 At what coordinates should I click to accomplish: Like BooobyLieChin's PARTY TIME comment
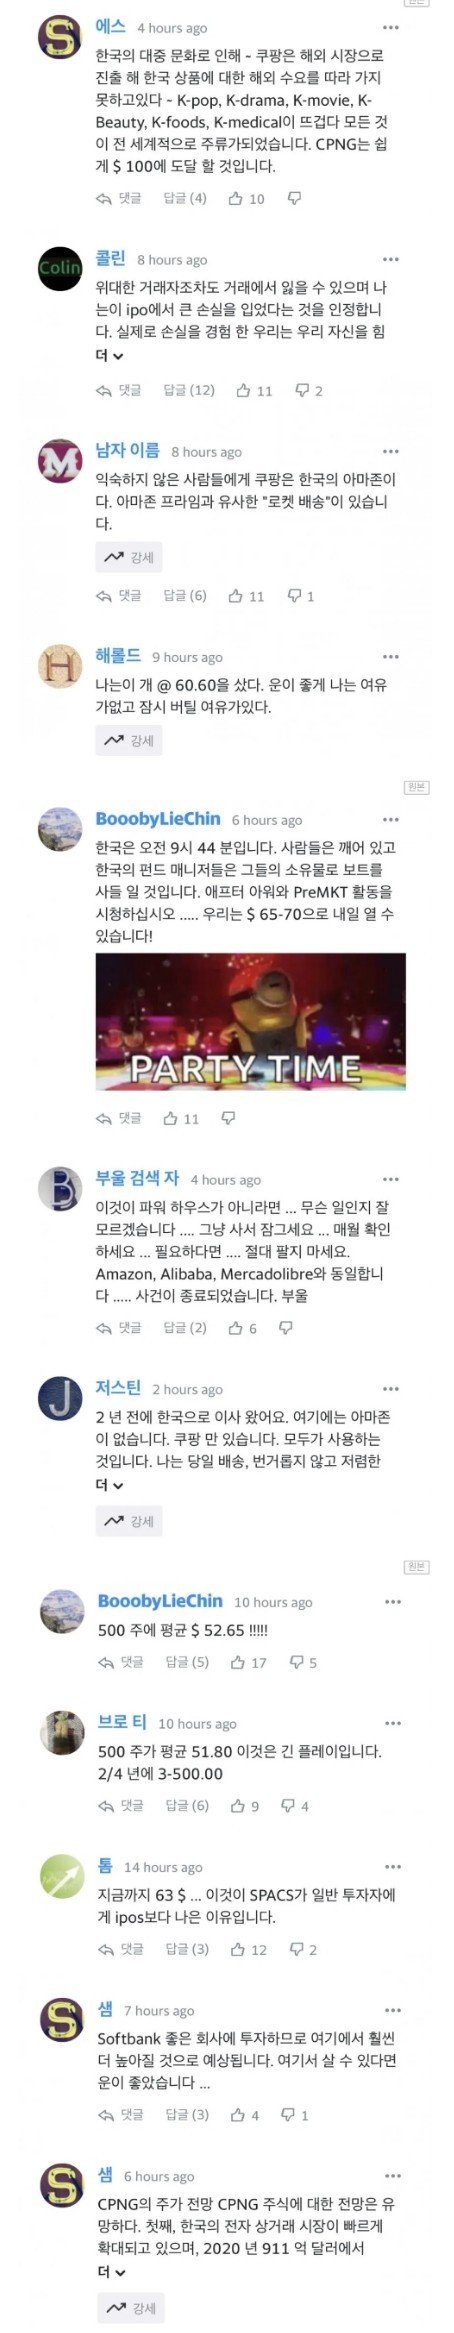tap(181, 1118)
